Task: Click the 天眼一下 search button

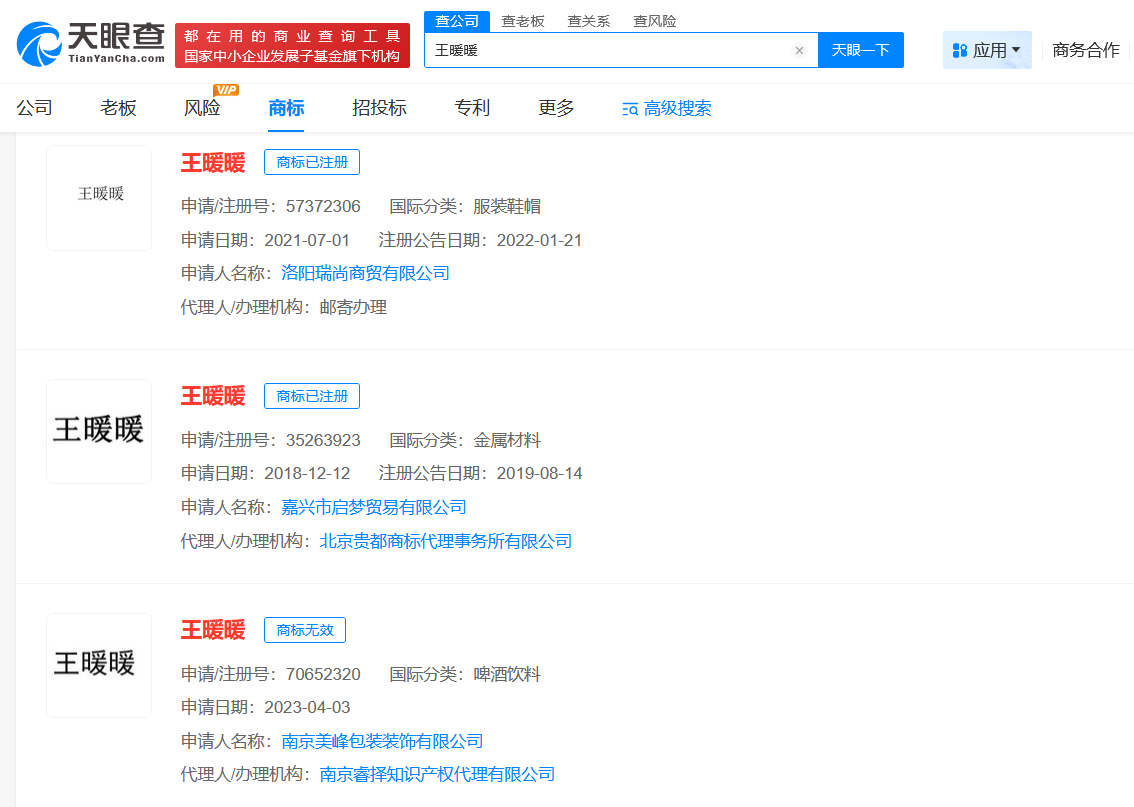Action: [861, 50]
